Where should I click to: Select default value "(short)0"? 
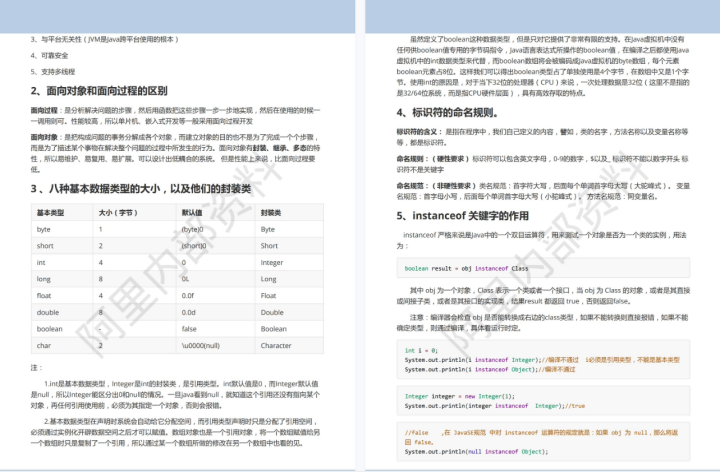click(x=194, y=246)
